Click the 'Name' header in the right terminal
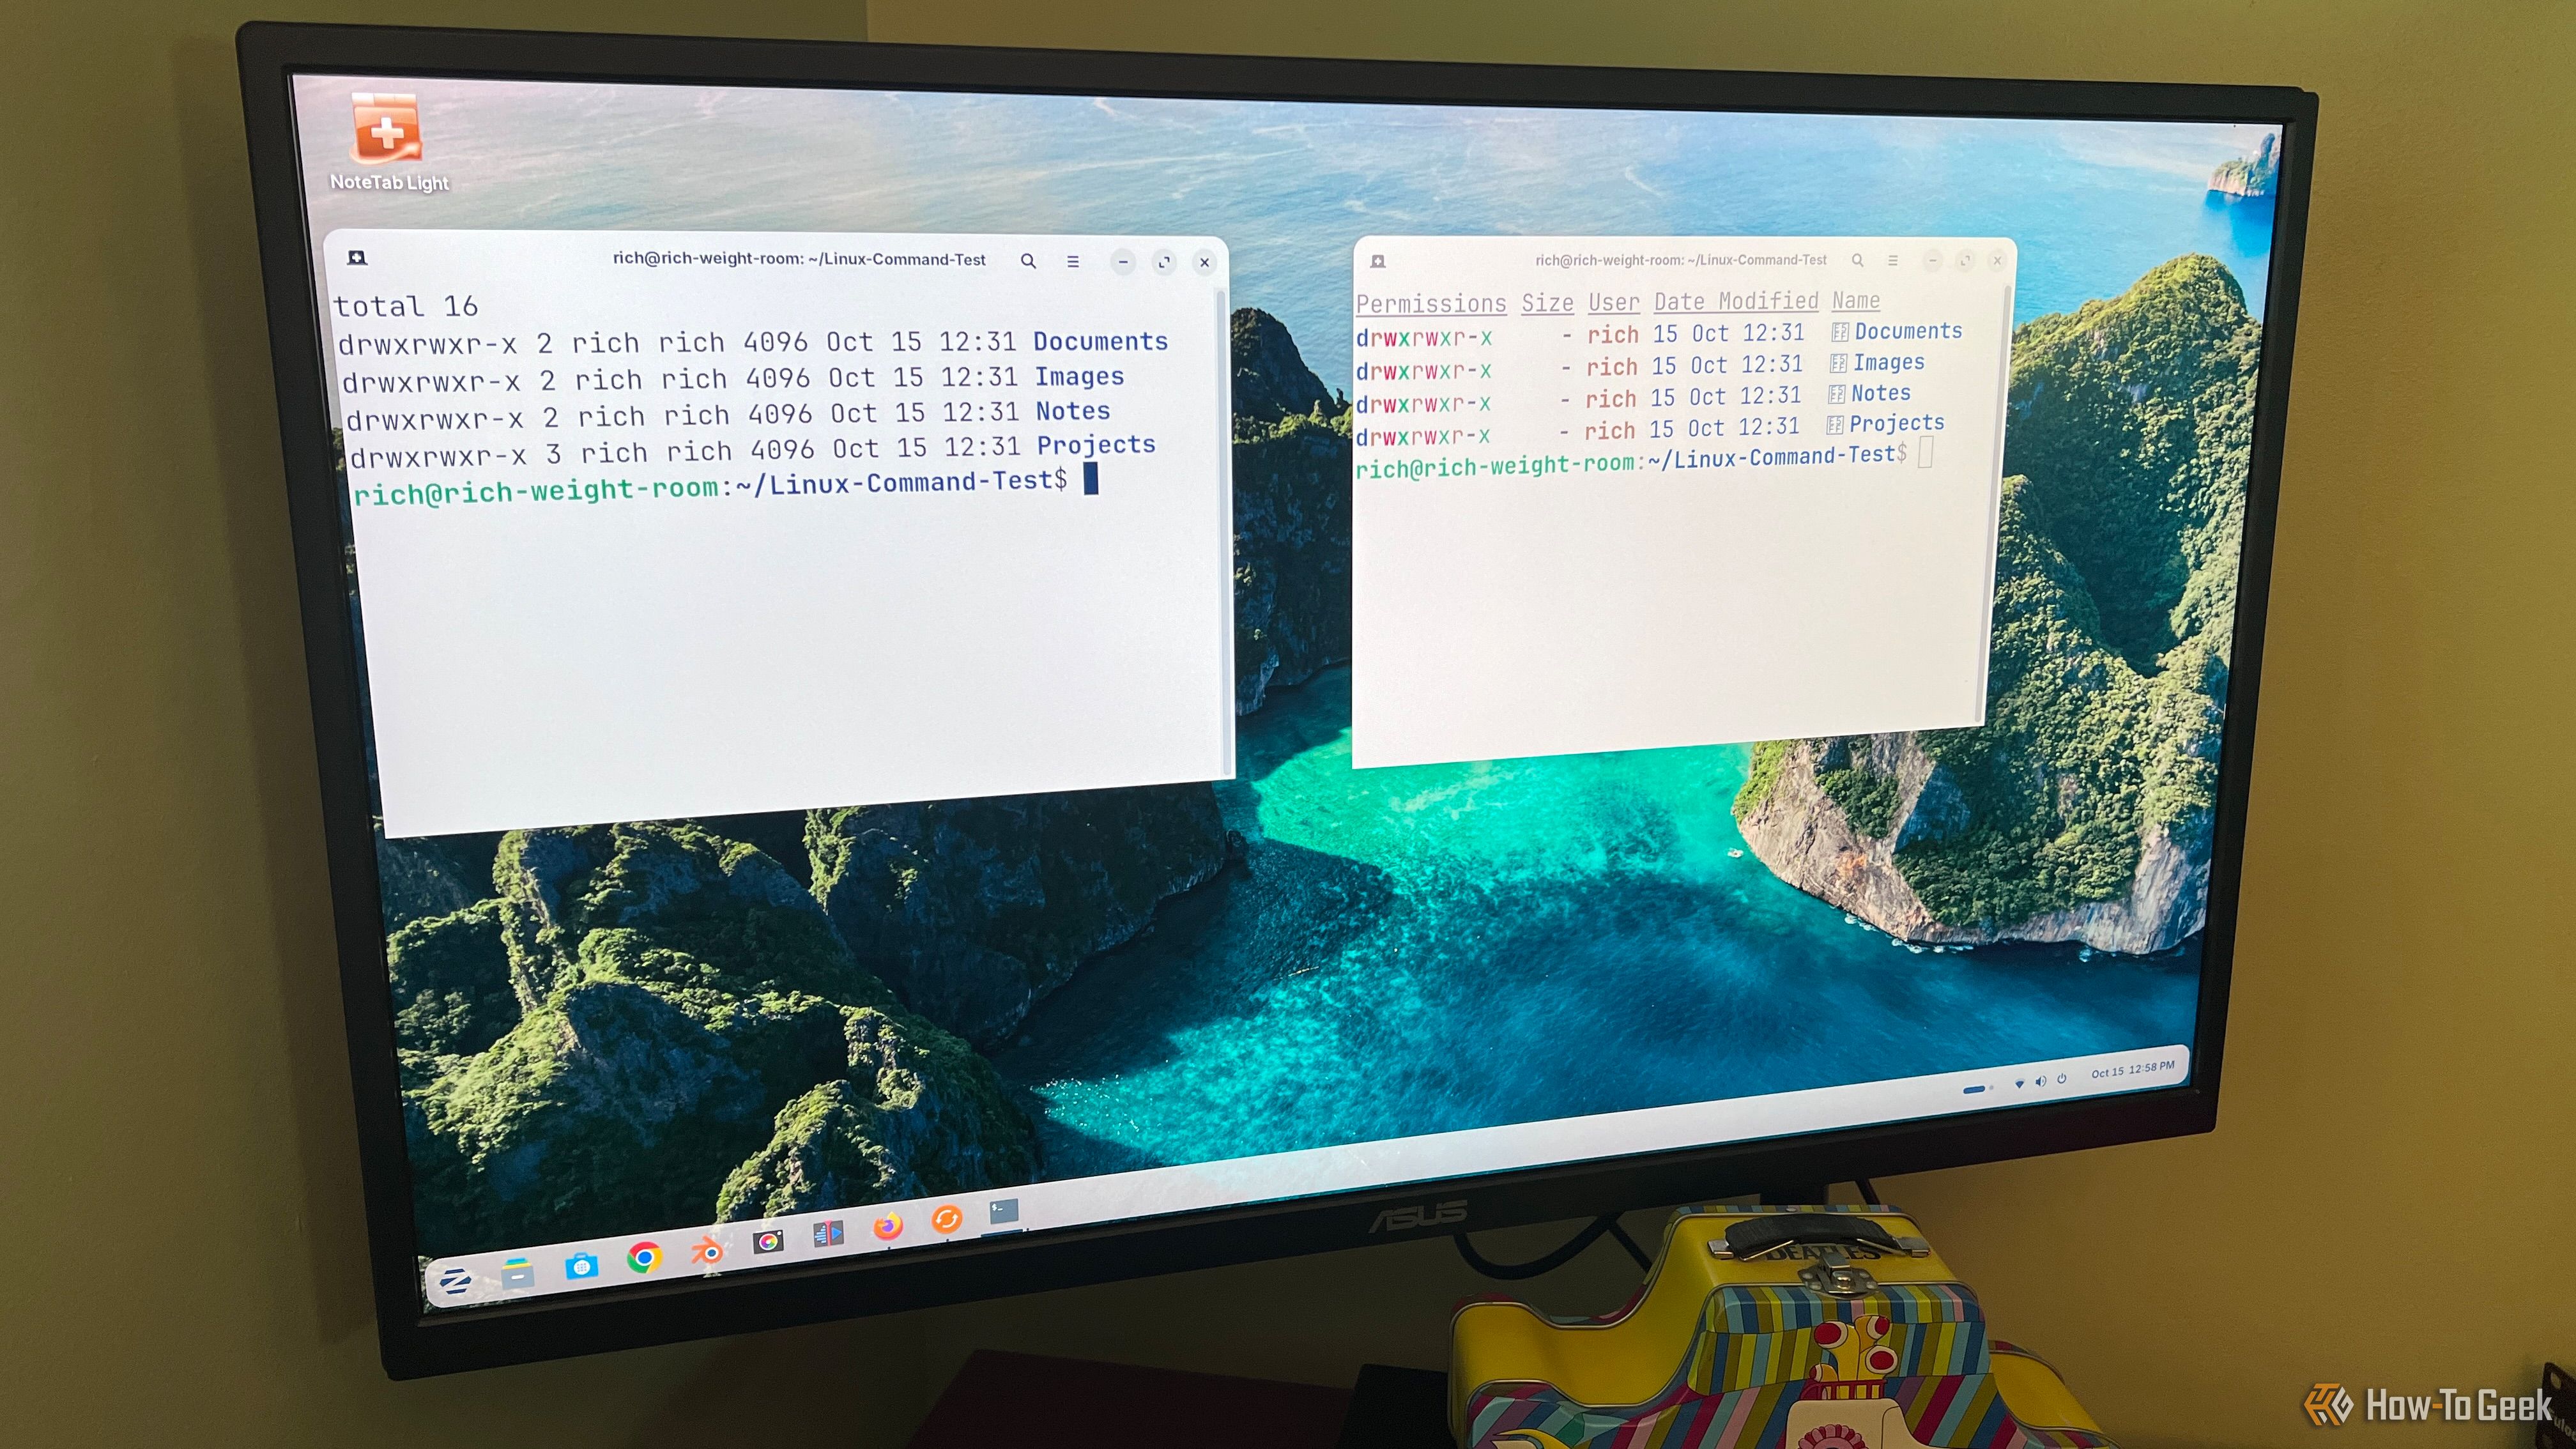2576x1449 pixels. tap(1856, 300)
